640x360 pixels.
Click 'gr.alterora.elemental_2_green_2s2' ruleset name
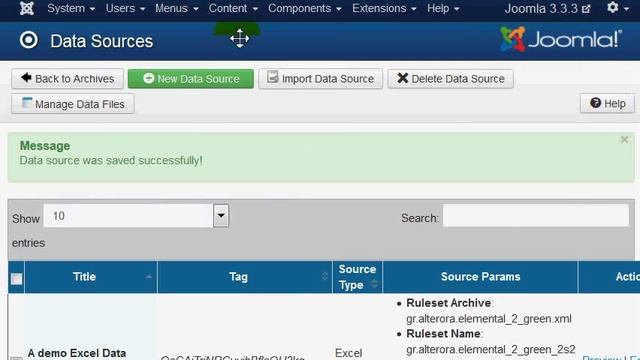point(491,349)
